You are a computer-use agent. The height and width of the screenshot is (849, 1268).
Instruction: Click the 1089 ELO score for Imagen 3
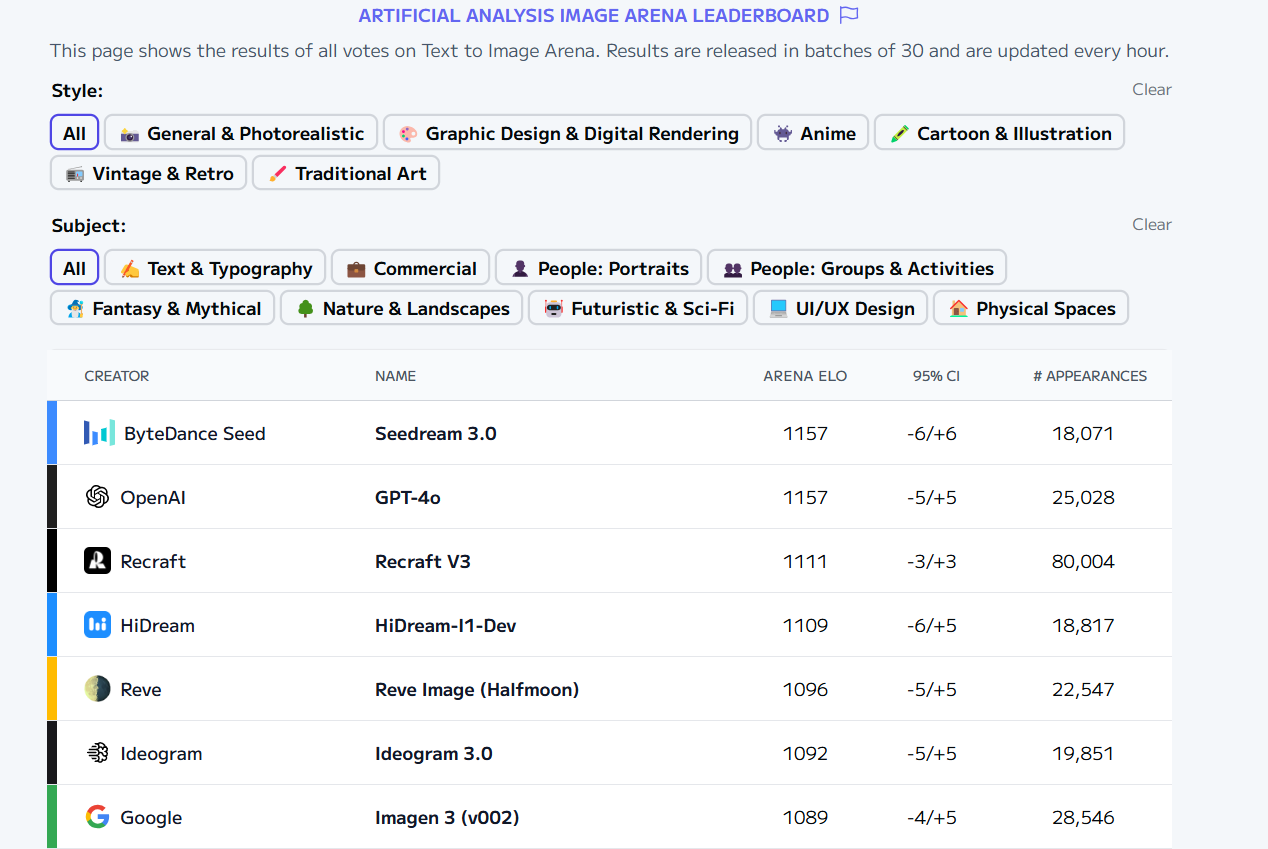click(805, 817)
